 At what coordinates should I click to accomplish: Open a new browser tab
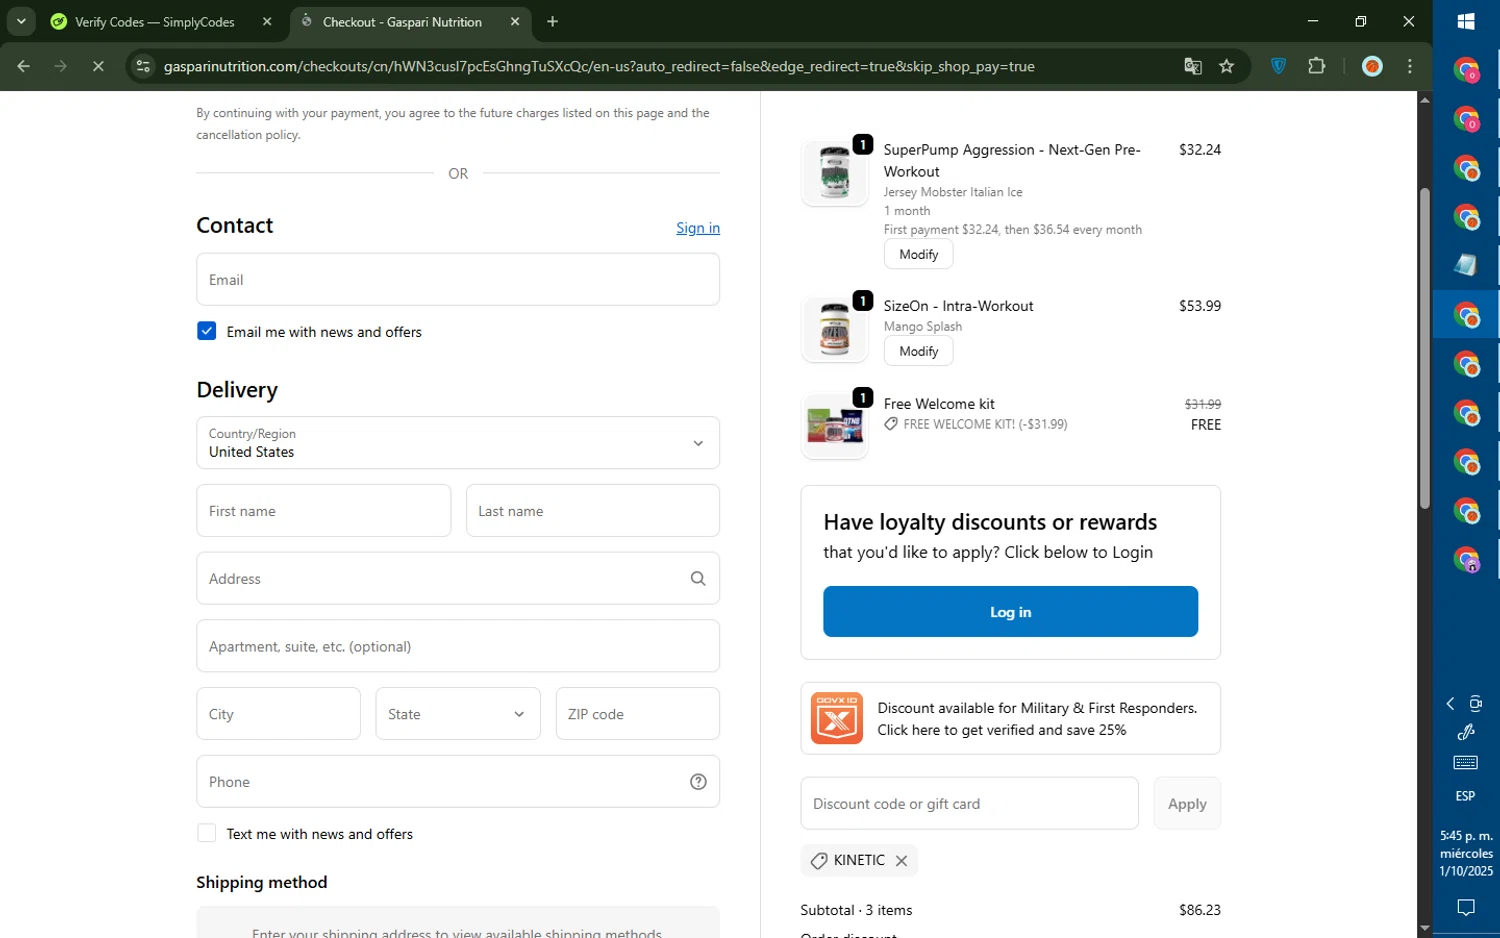click(553, 21)
